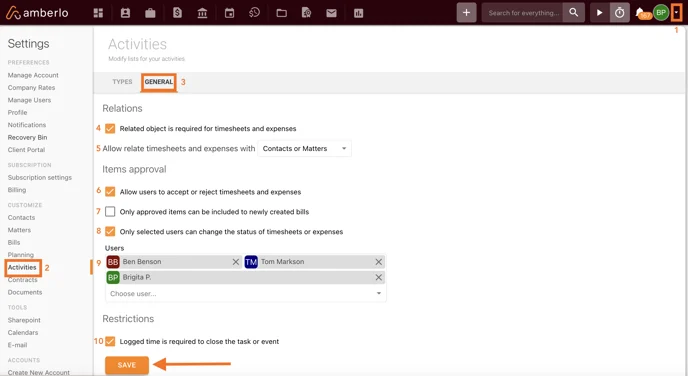Open Manage Account settings
688x376 pixels.
(x=33, y=75)
